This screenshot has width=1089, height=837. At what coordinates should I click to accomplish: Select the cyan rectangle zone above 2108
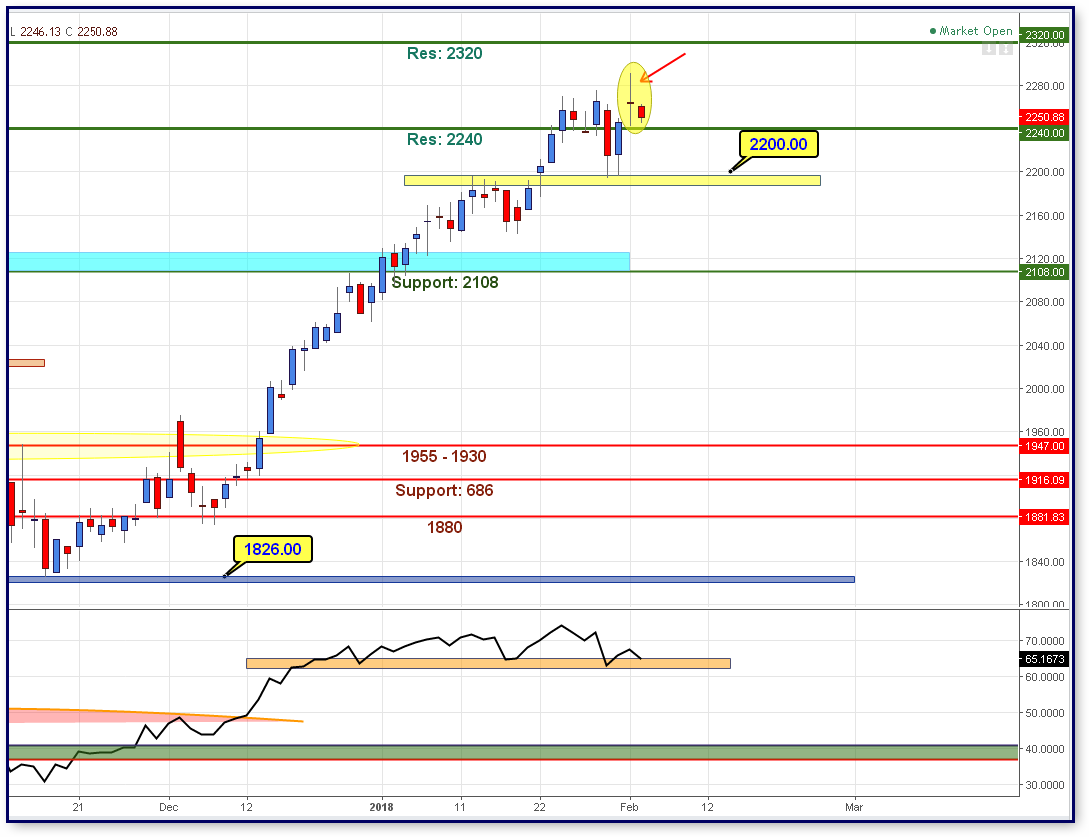click(x=319, y=261)
